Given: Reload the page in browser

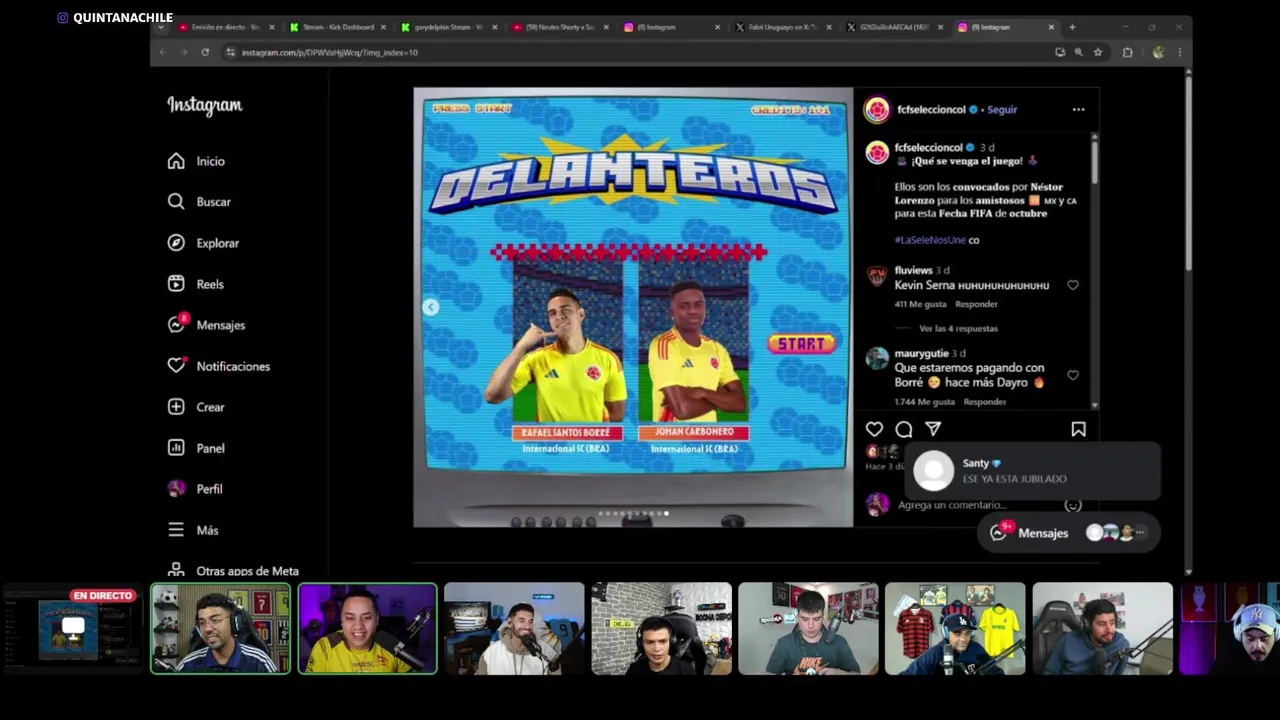Looking at the screenshot, I should pos(205,52).
